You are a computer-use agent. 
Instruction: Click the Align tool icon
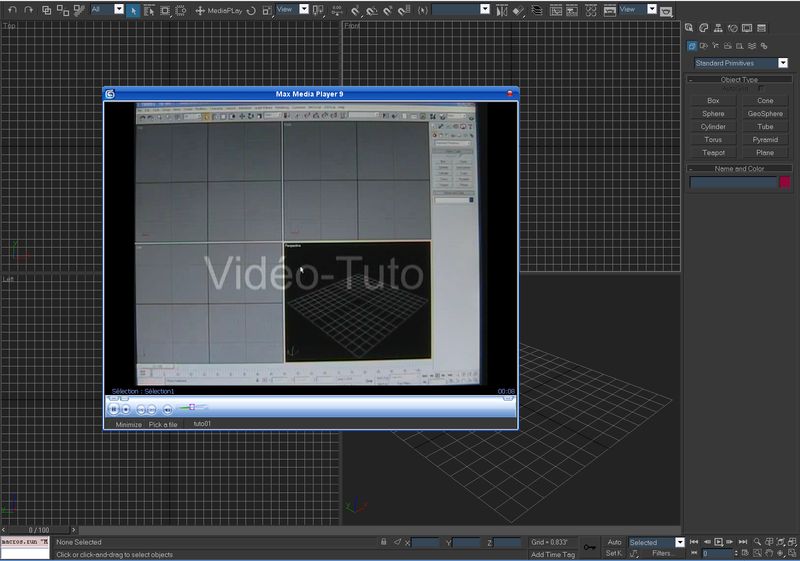point(518,10)
